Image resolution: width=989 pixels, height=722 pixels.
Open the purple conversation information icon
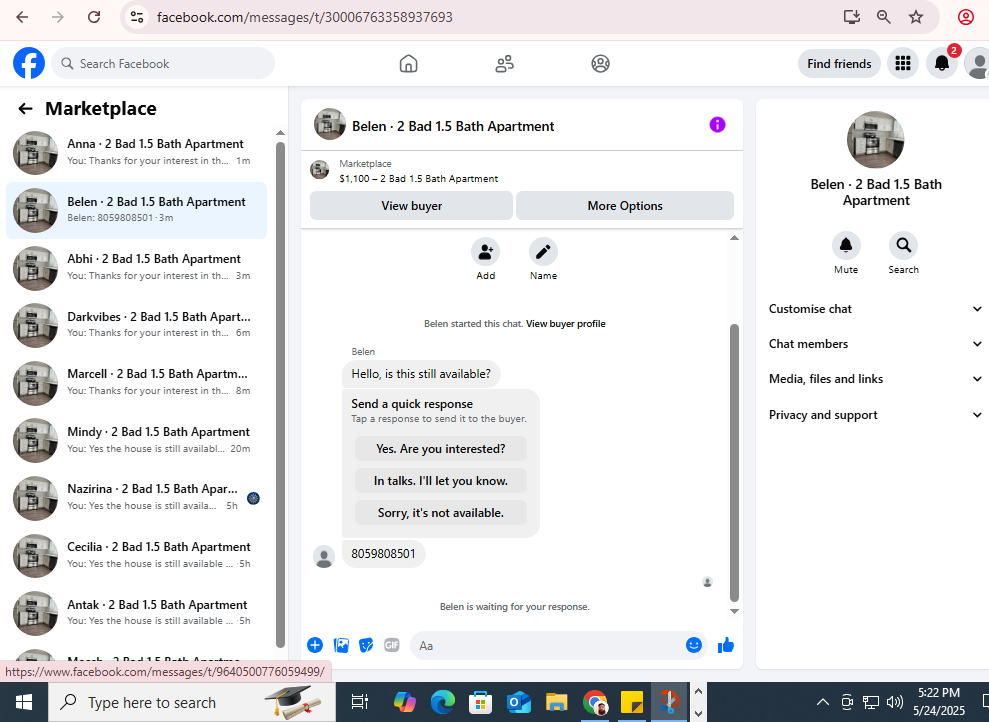(717, 125)
